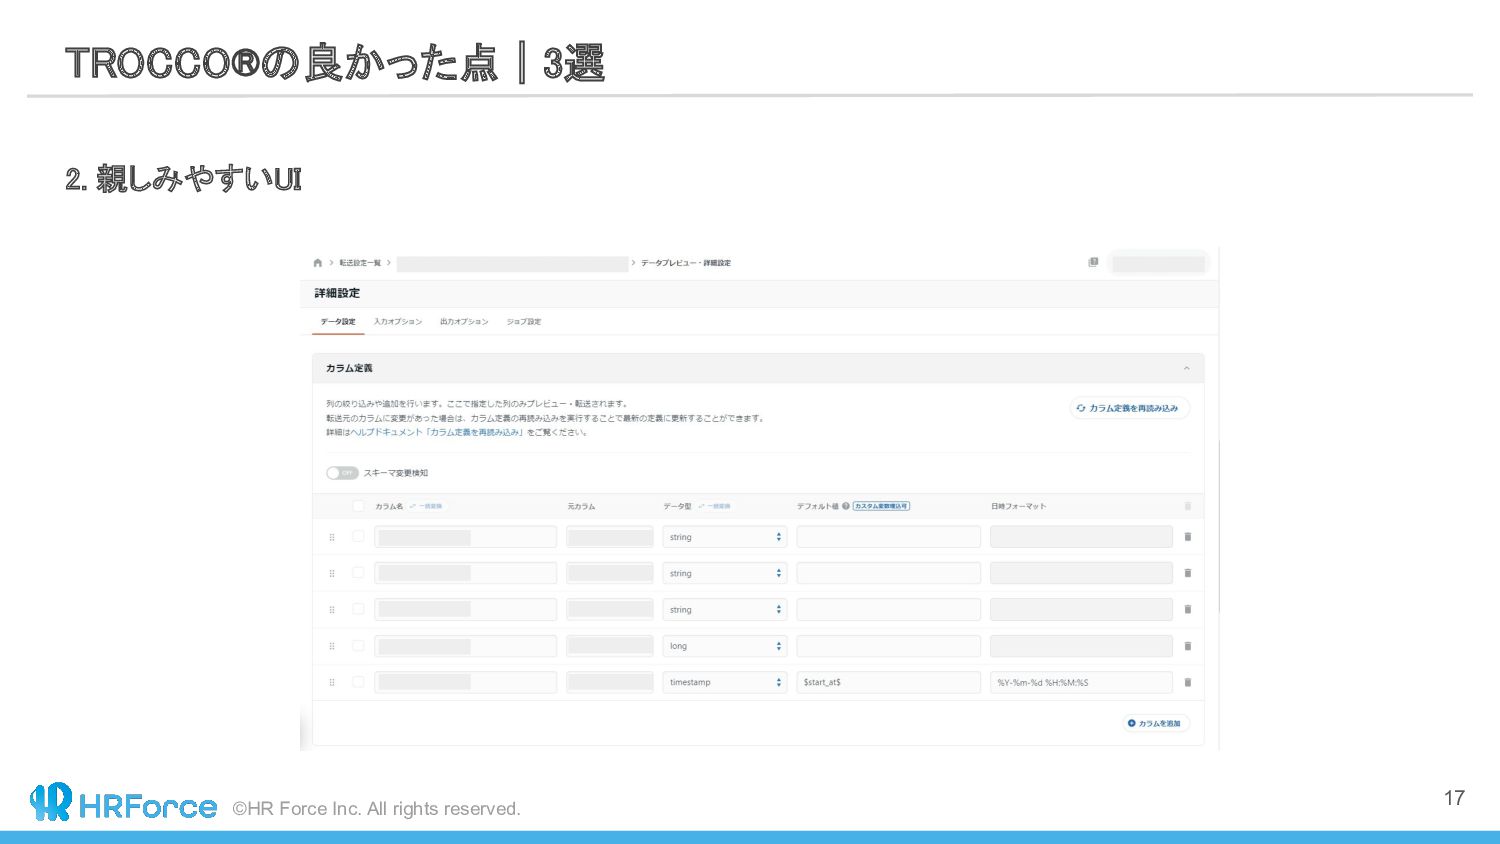Viewport: 1500px width, 844px height.
Task: Click the drag handle of the third string row
Action: [x=332, y=609]
